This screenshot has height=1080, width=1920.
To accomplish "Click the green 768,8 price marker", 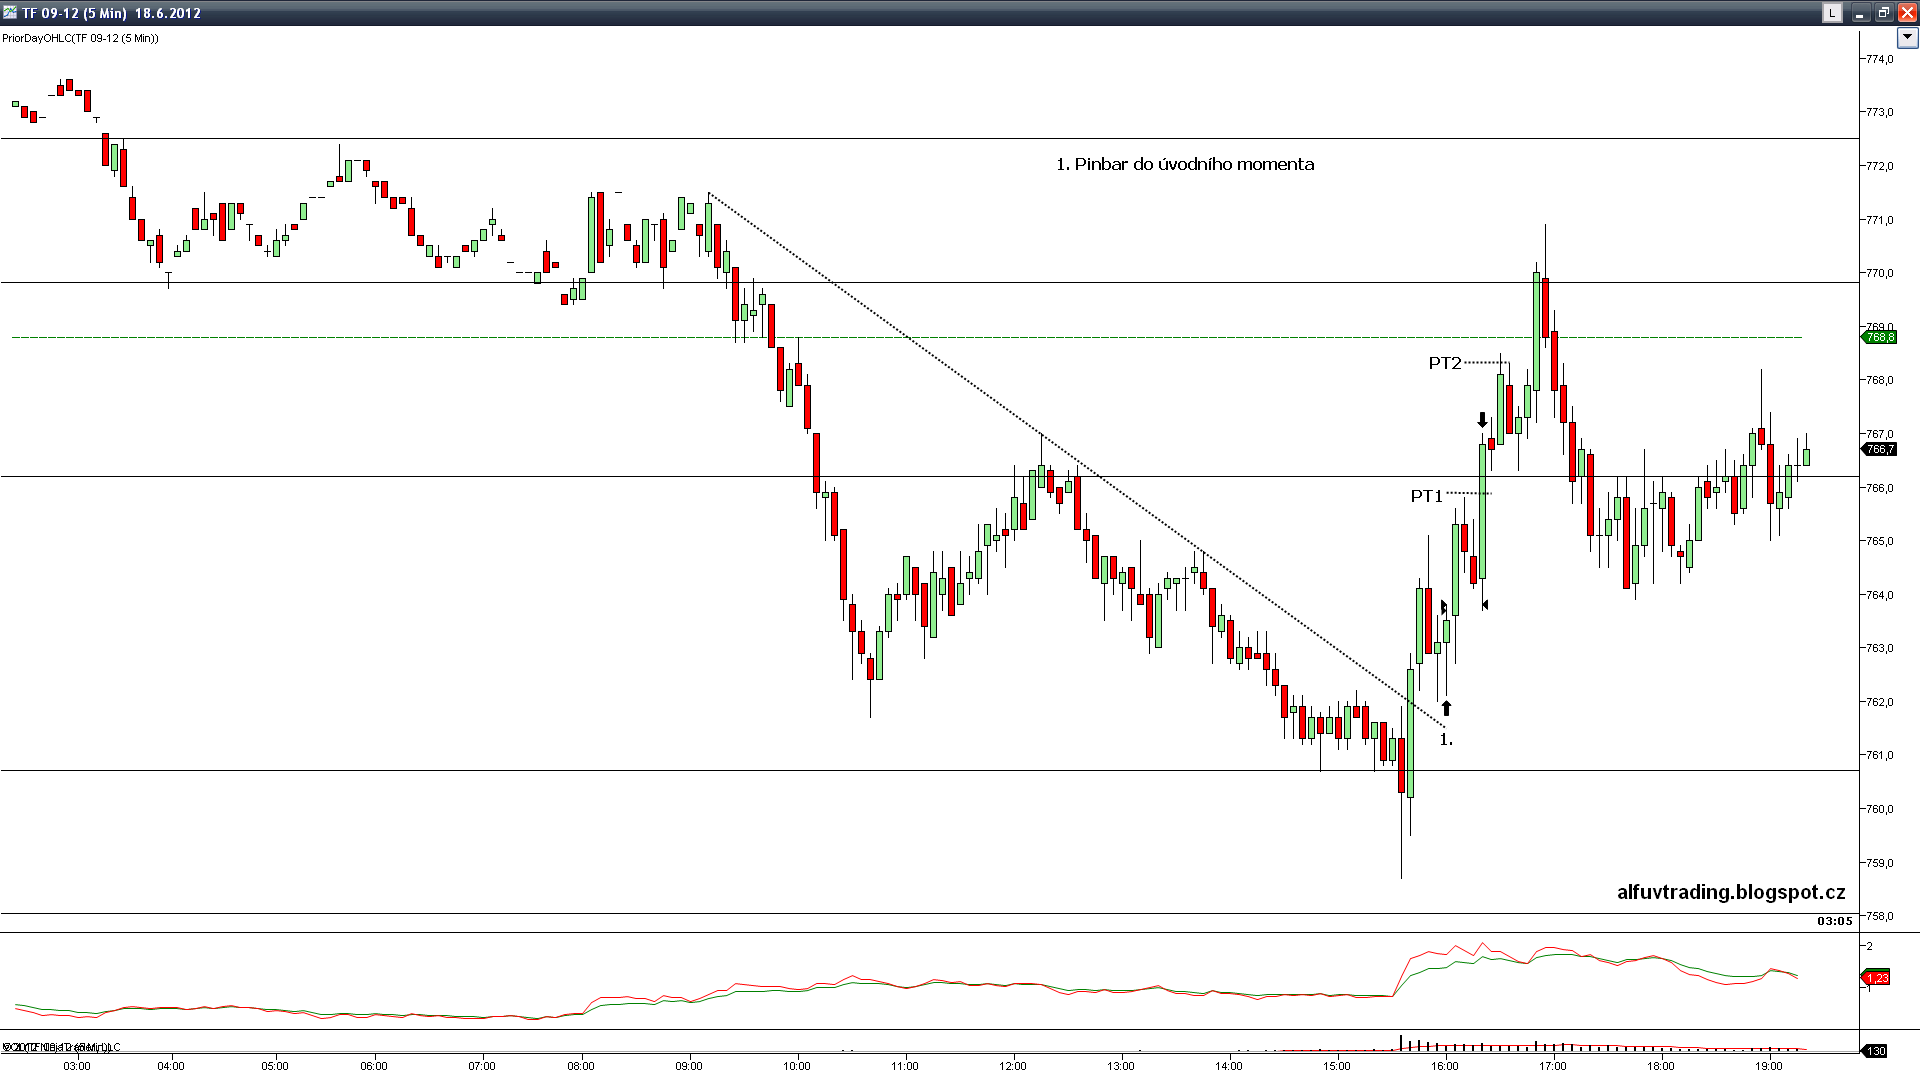I will 1879,337.
